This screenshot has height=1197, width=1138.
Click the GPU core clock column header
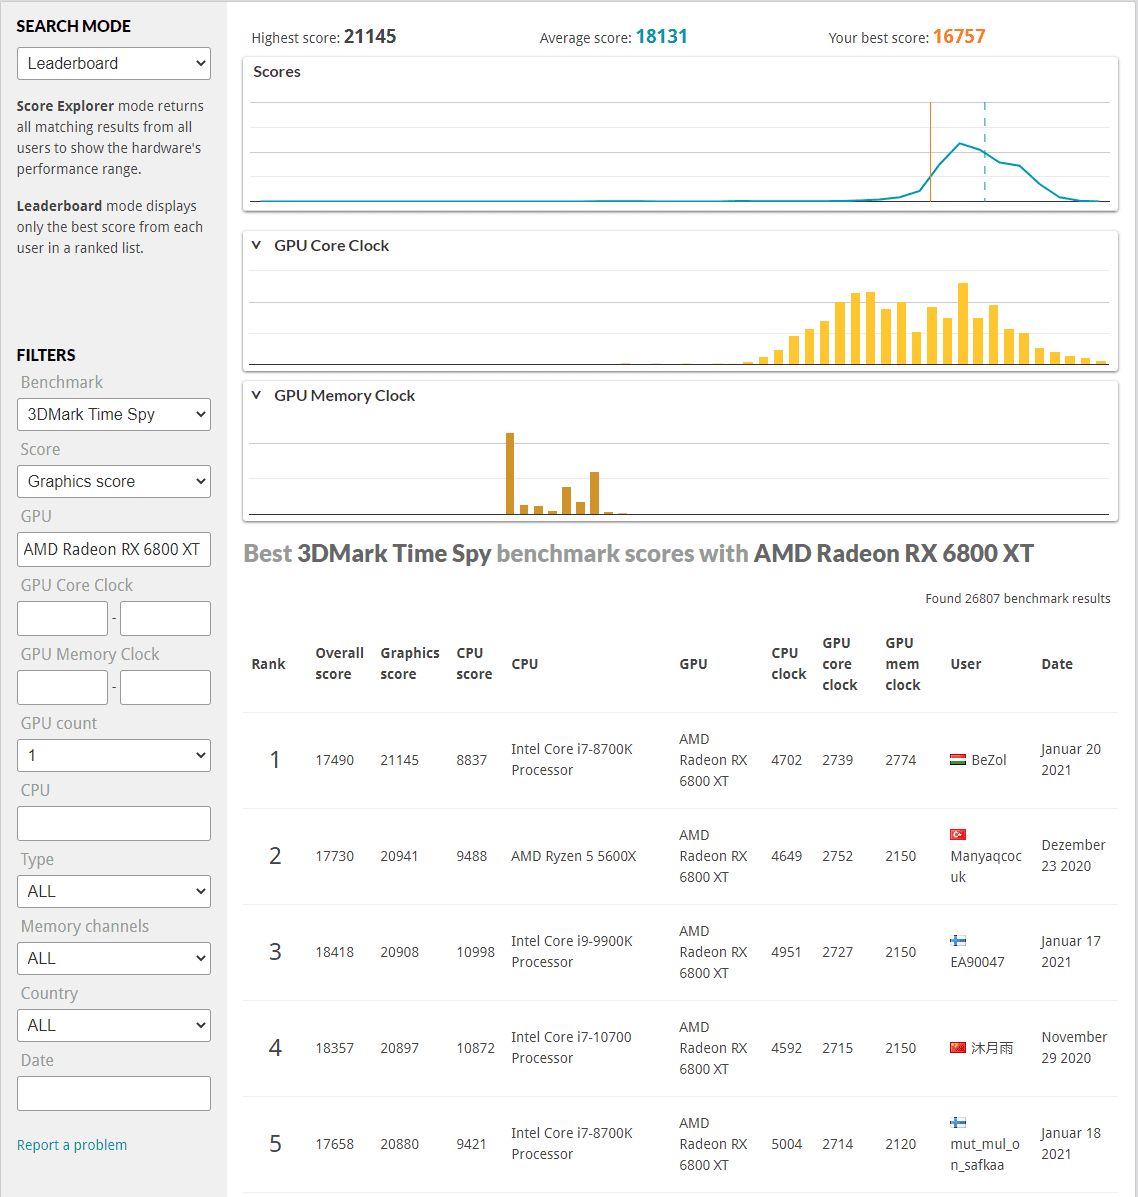(840, 664)
